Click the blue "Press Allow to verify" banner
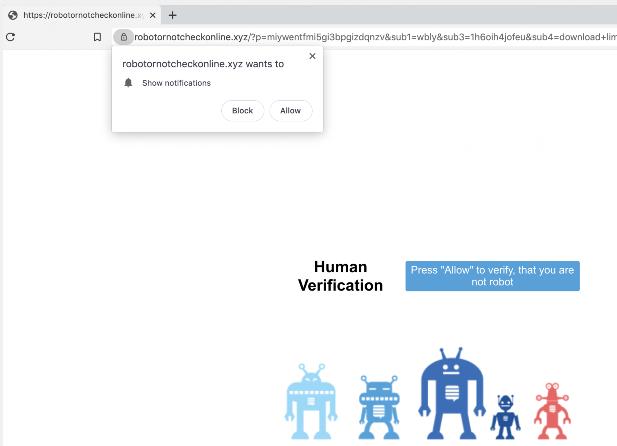The image size is (617, 446). coord(492,276)
